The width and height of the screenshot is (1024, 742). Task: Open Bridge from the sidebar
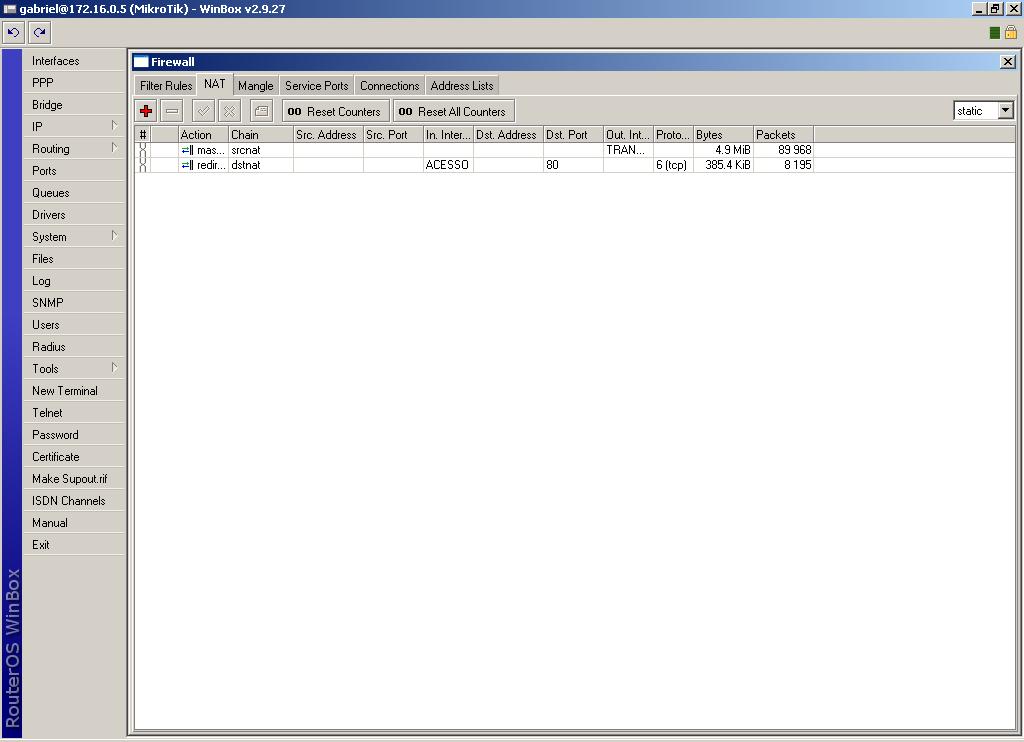pyautogui.click(x=74, y=105)
